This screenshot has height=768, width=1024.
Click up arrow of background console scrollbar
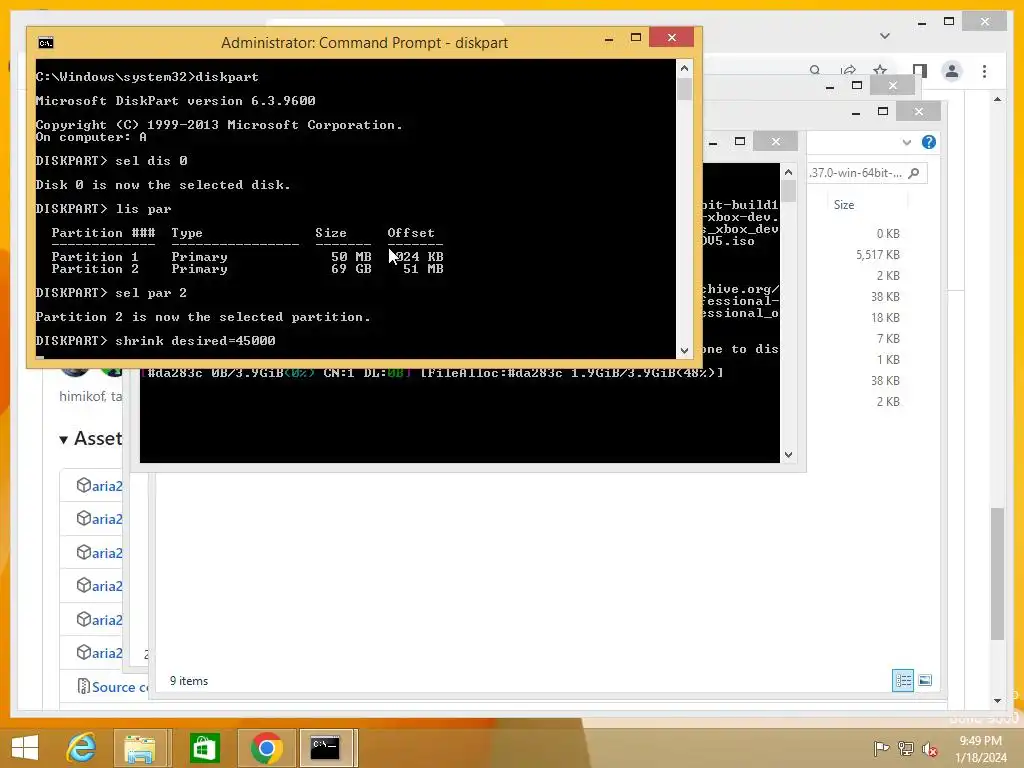788,172
